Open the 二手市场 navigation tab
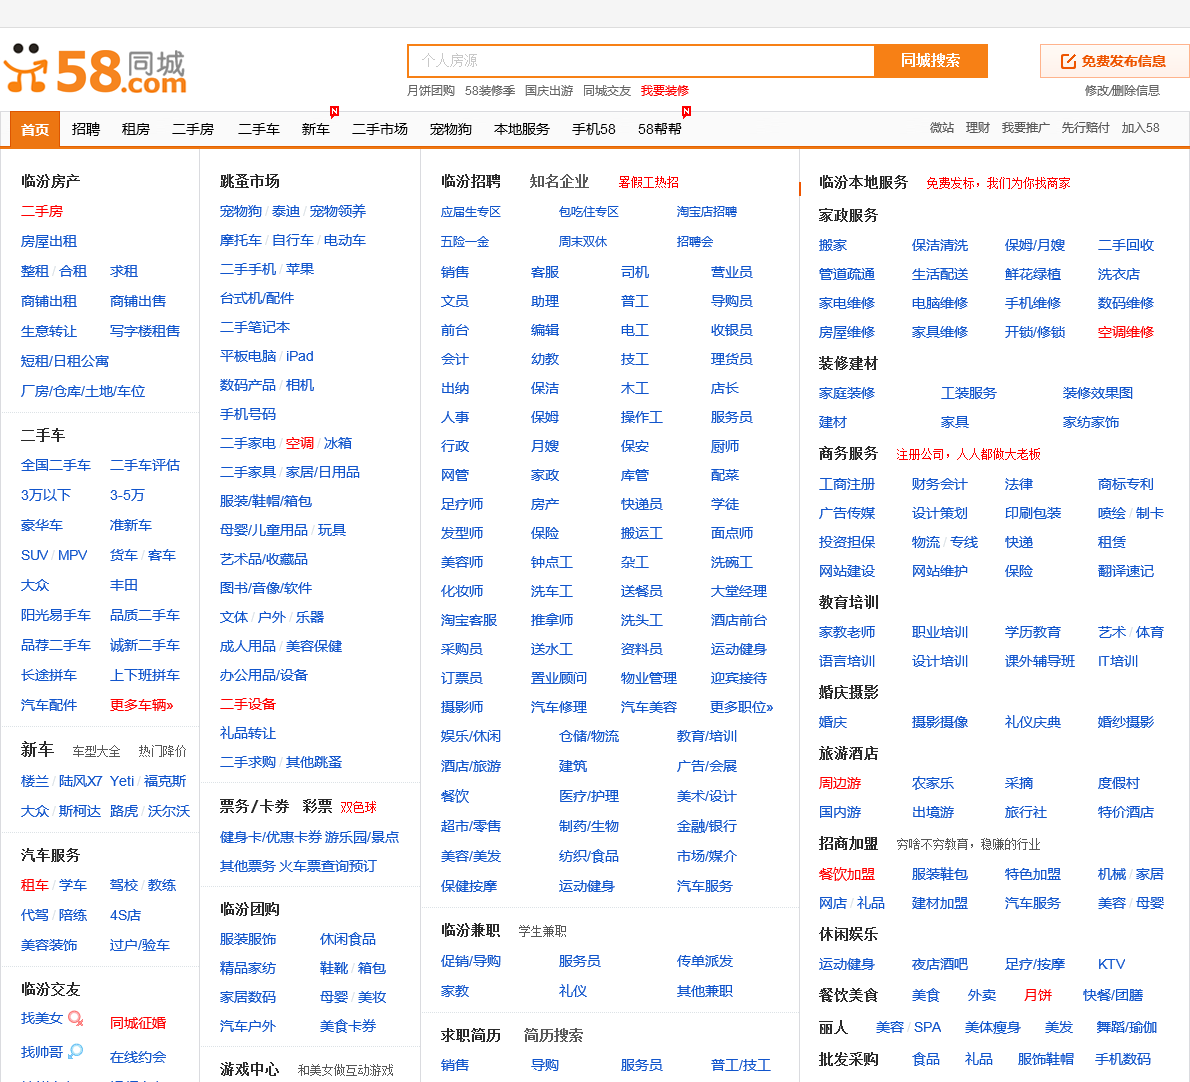The width and height of the screenshot is (1190, 1082). tap(379, 129)
